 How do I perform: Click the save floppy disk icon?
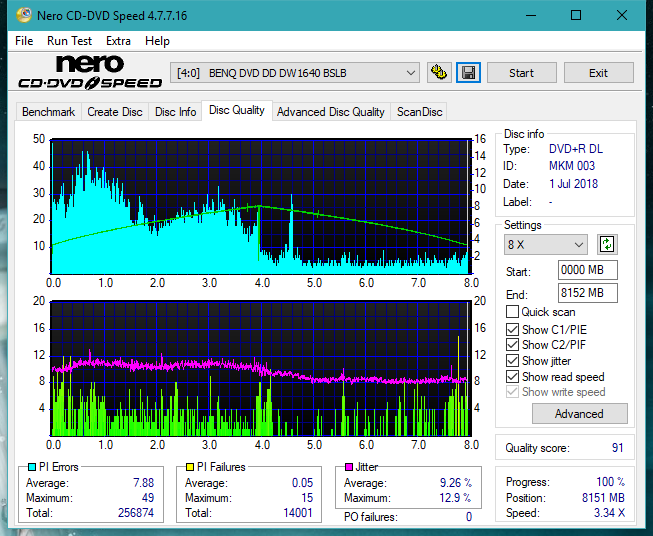click(x=469, y=73)
